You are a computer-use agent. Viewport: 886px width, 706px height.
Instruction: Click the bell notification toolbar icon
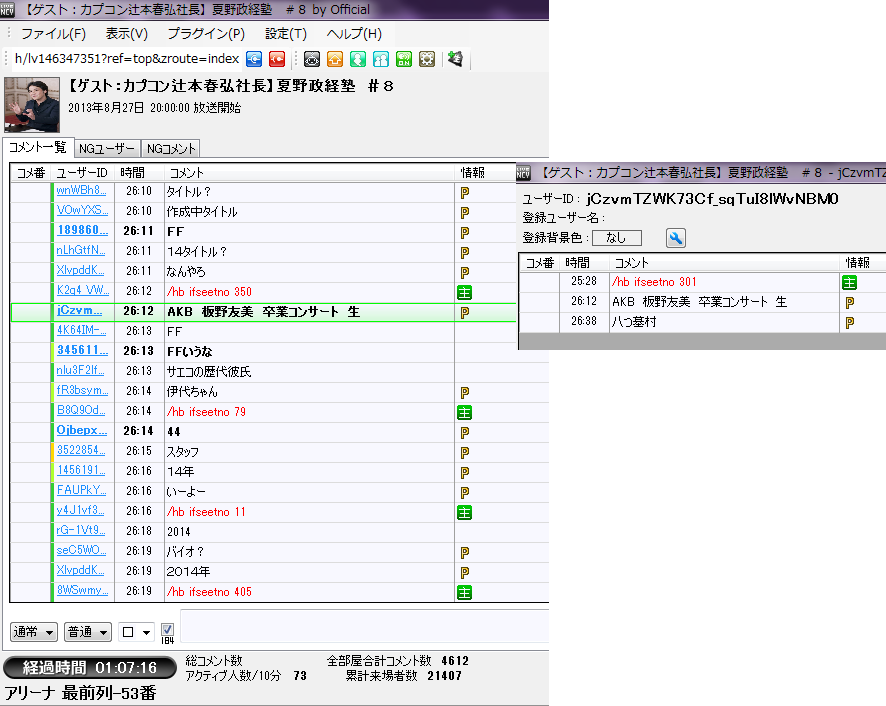(x=455, y=59)
